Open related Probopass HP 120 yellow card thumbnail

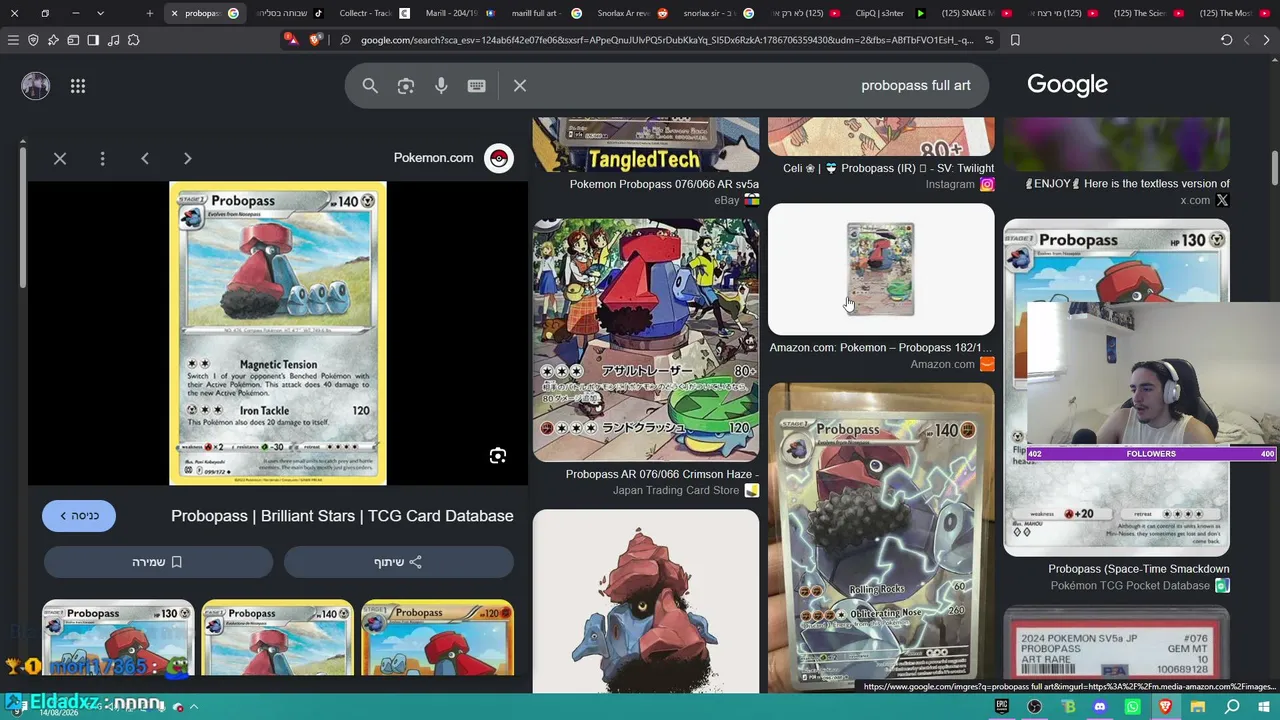(438, 637)
